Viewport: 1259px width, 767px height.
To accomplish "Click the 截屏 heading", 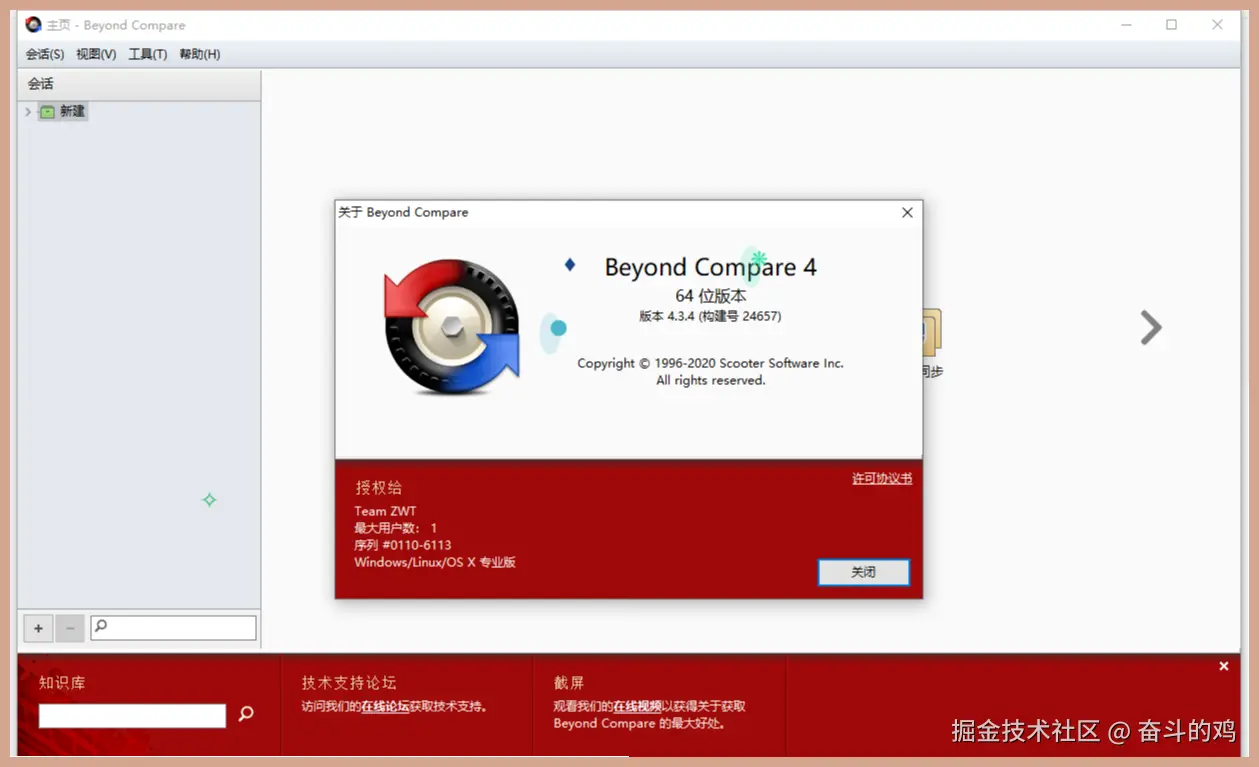I will click(569, 683).
